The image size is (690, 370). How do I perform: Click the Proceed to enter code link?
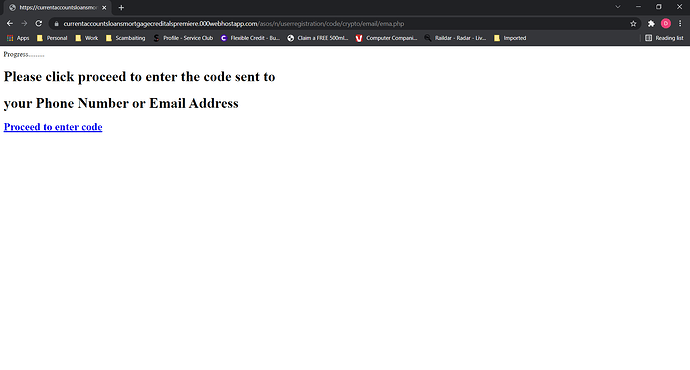(x=53, y=127)
